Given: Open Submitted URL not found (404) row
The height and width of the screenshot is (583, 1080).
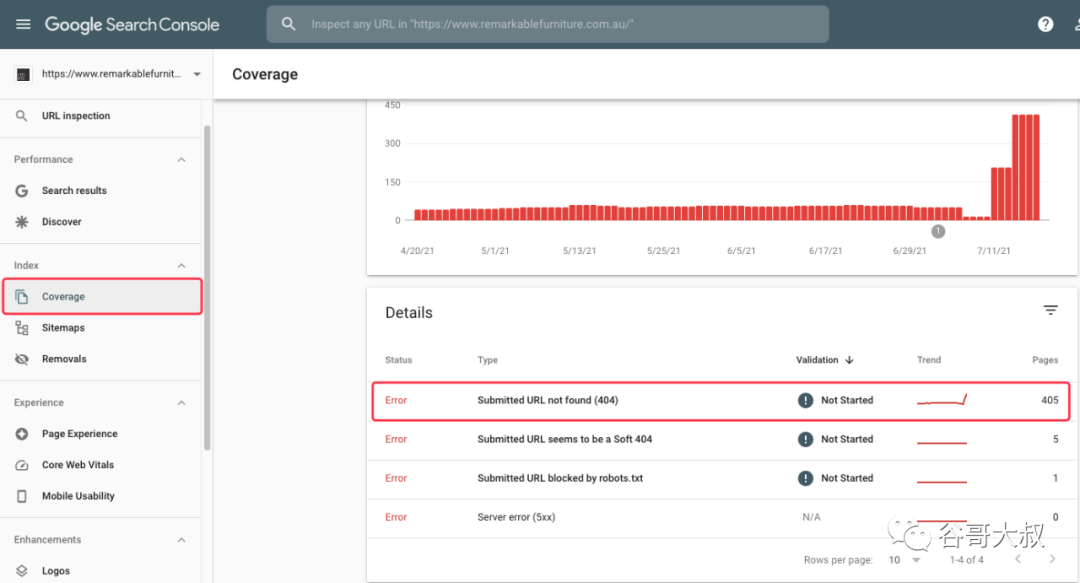Looking at the screenshot, I should click(720, 400).
